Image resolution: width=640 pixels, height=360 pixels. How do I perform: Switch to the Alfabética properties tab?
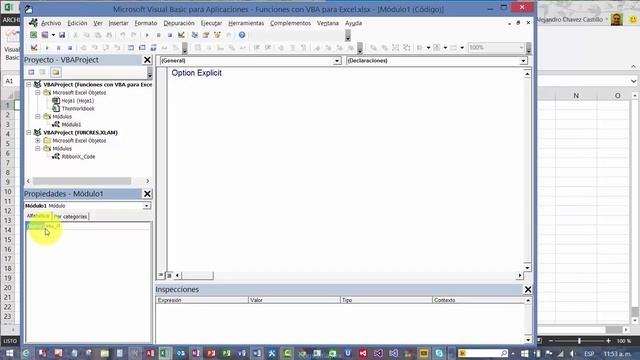pos(38,216)
